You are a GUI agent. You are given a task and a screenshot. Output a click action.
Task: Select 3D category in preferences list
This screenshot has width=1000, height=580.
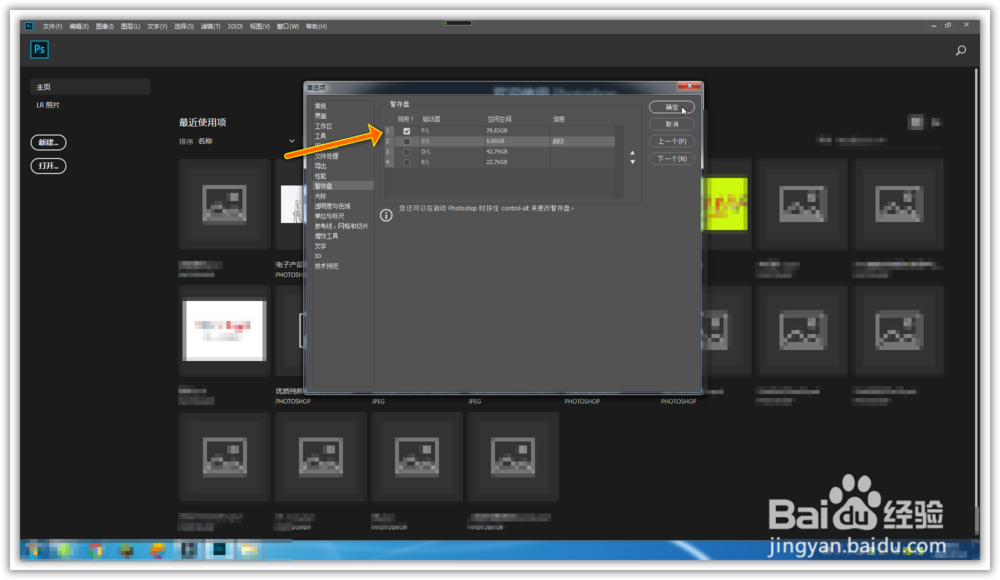pyautogui.click(x=318, y=256)
